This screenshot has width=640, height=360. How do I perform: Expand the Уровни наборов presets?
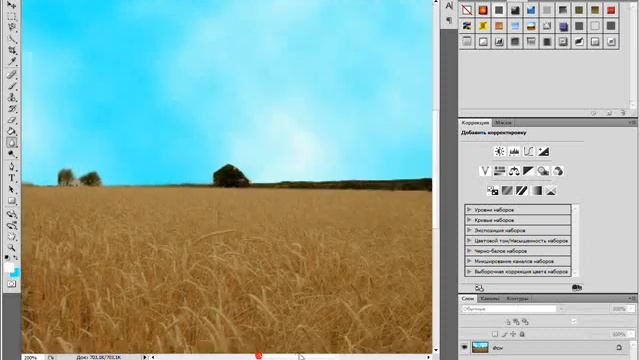pyautogui.click(x=469, y=210)
